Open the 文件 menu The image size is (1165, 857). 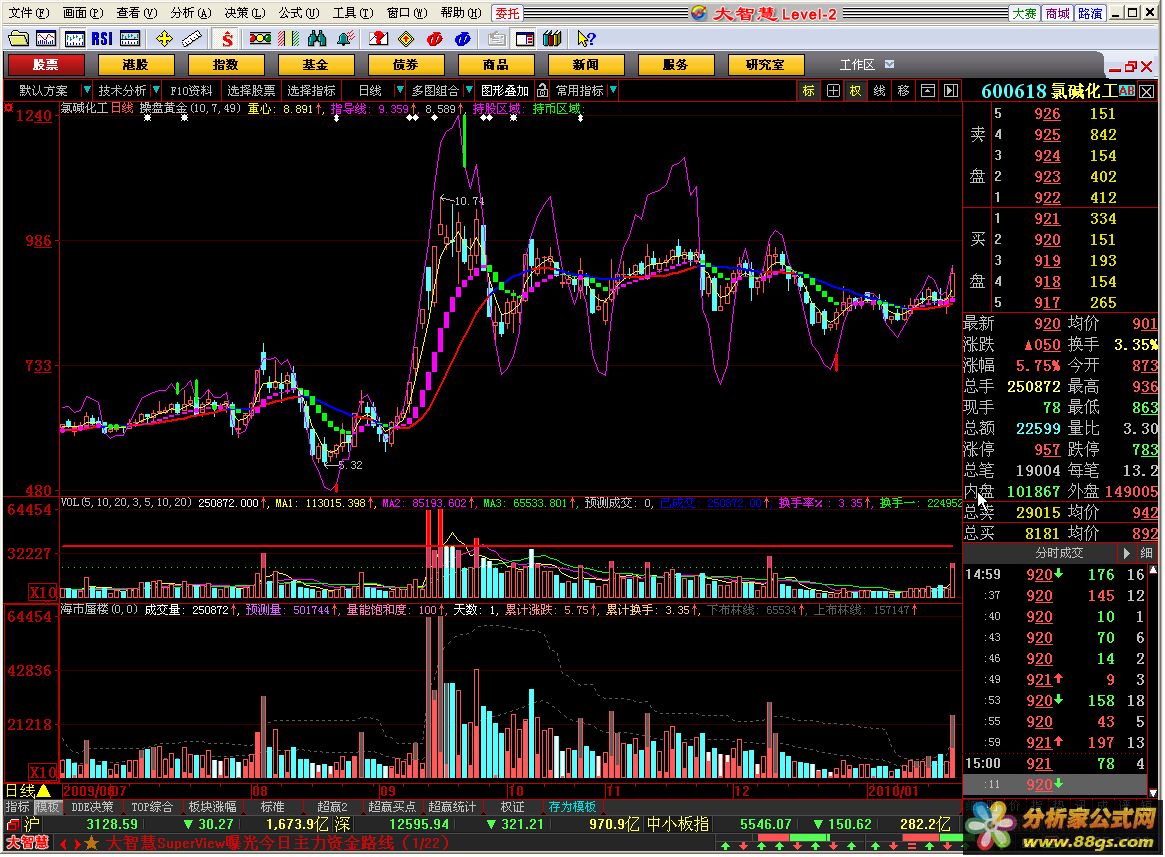coord(28,13)
